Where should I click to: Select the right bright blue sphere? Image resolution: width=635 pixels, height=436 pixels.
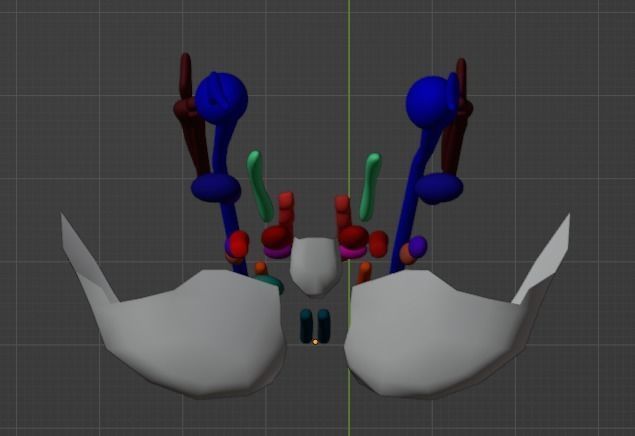pyautogui.click(x=429, y=101)
